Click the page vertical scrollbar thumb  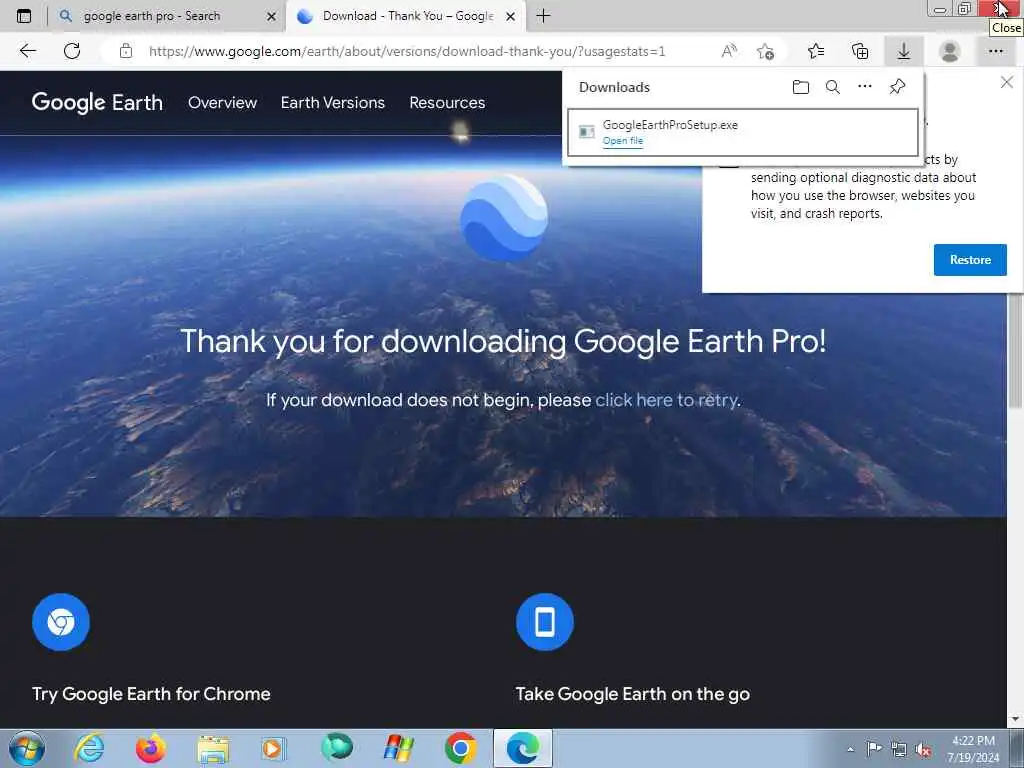pos(1015,353)
